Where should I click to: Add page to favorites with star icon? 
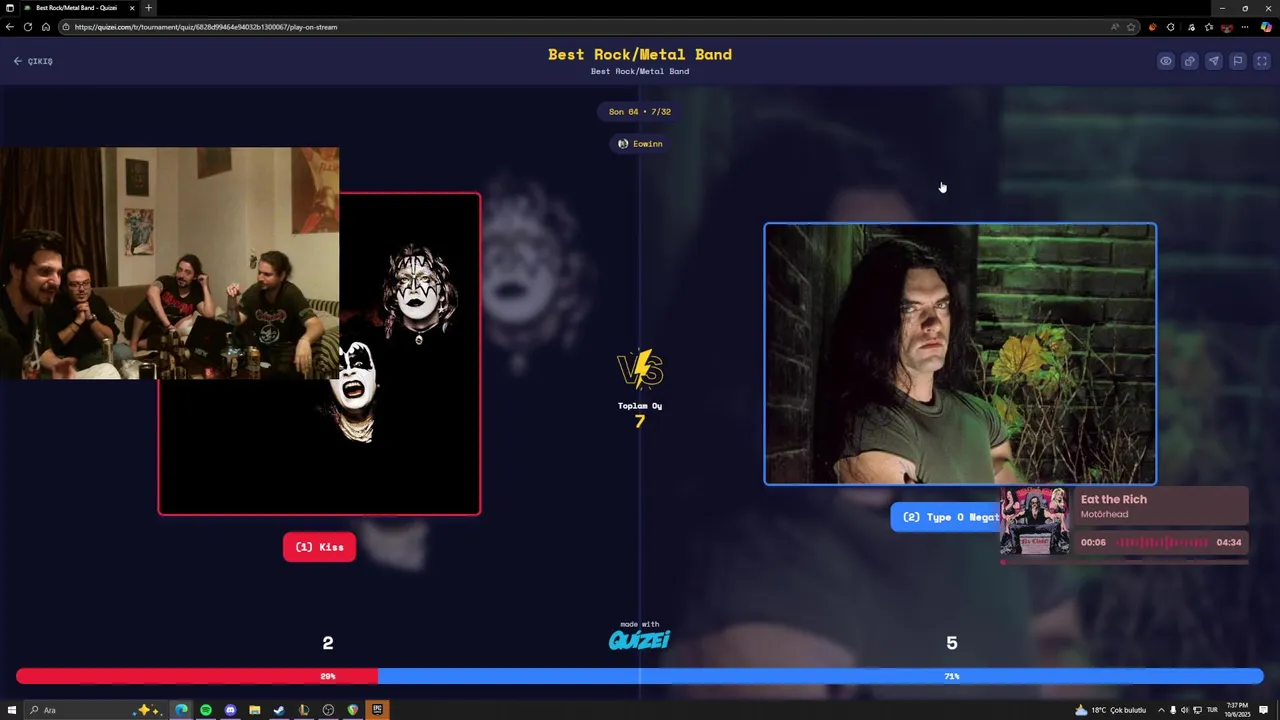(x=1131, y=27)
